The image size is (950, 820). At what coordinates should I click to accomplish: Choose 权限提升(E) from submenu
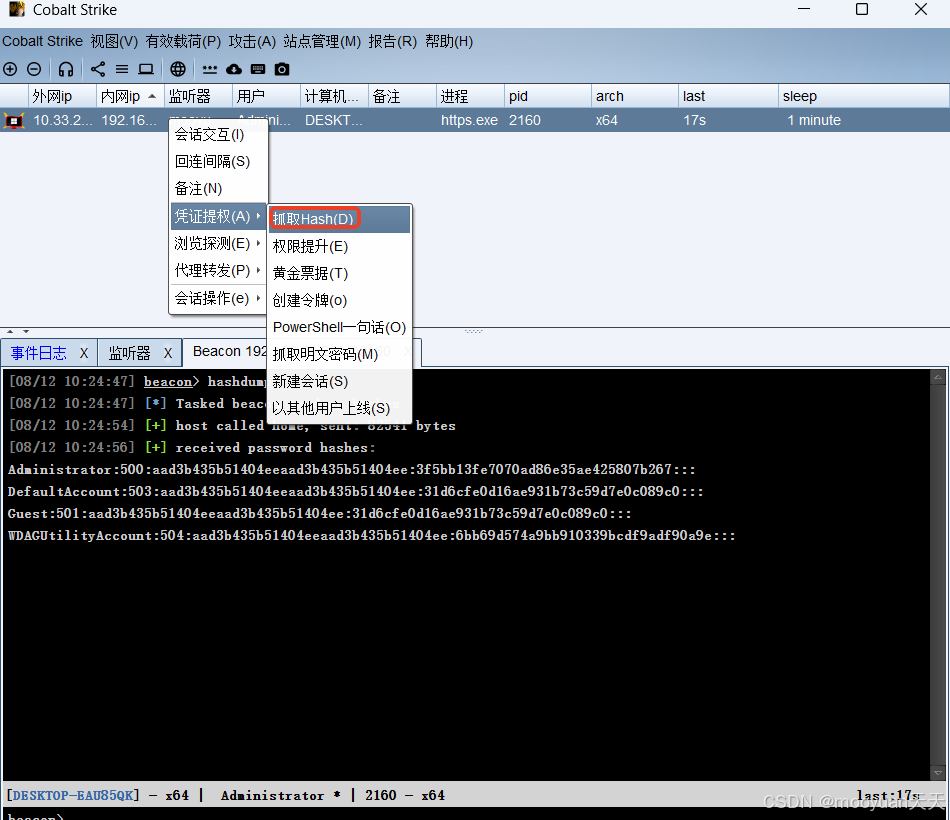(339, 247)
